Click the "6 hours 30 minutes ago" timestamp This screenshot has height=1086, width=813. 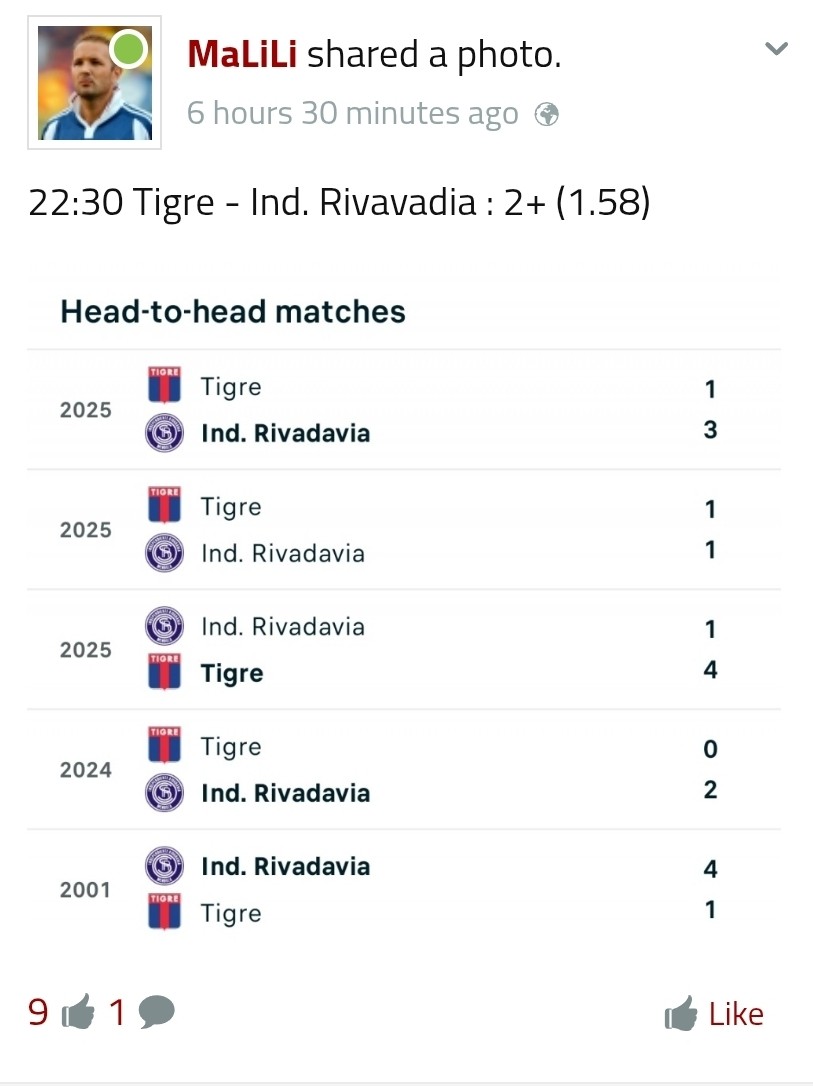click(x=352, y=114)
